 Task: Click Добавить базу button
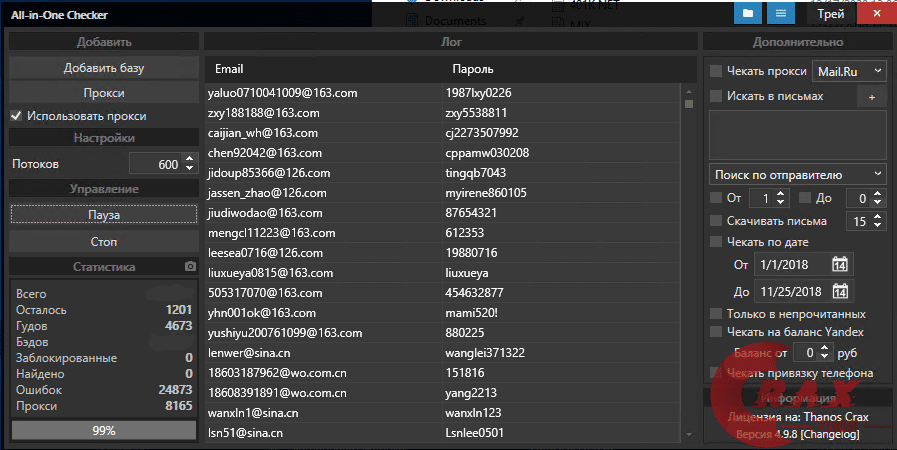point(104,67)
